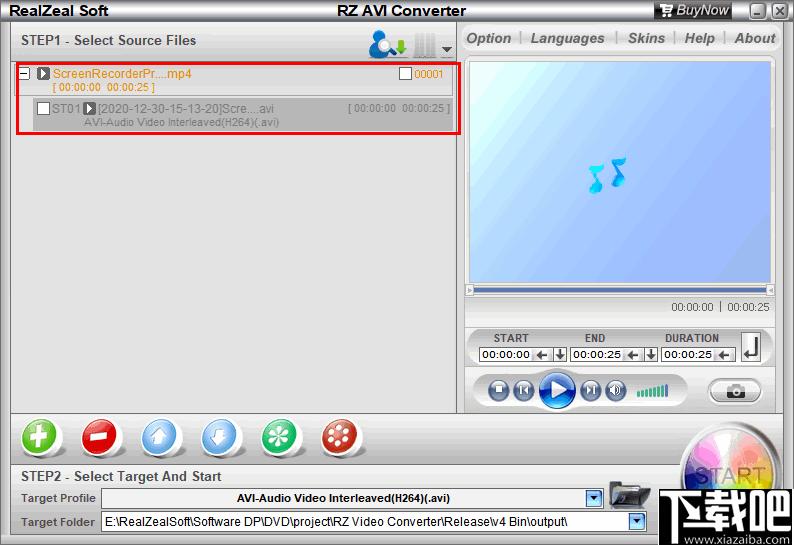Click the START down arrow button
This screenshot has width=794, height=545.
pos(560,355)
